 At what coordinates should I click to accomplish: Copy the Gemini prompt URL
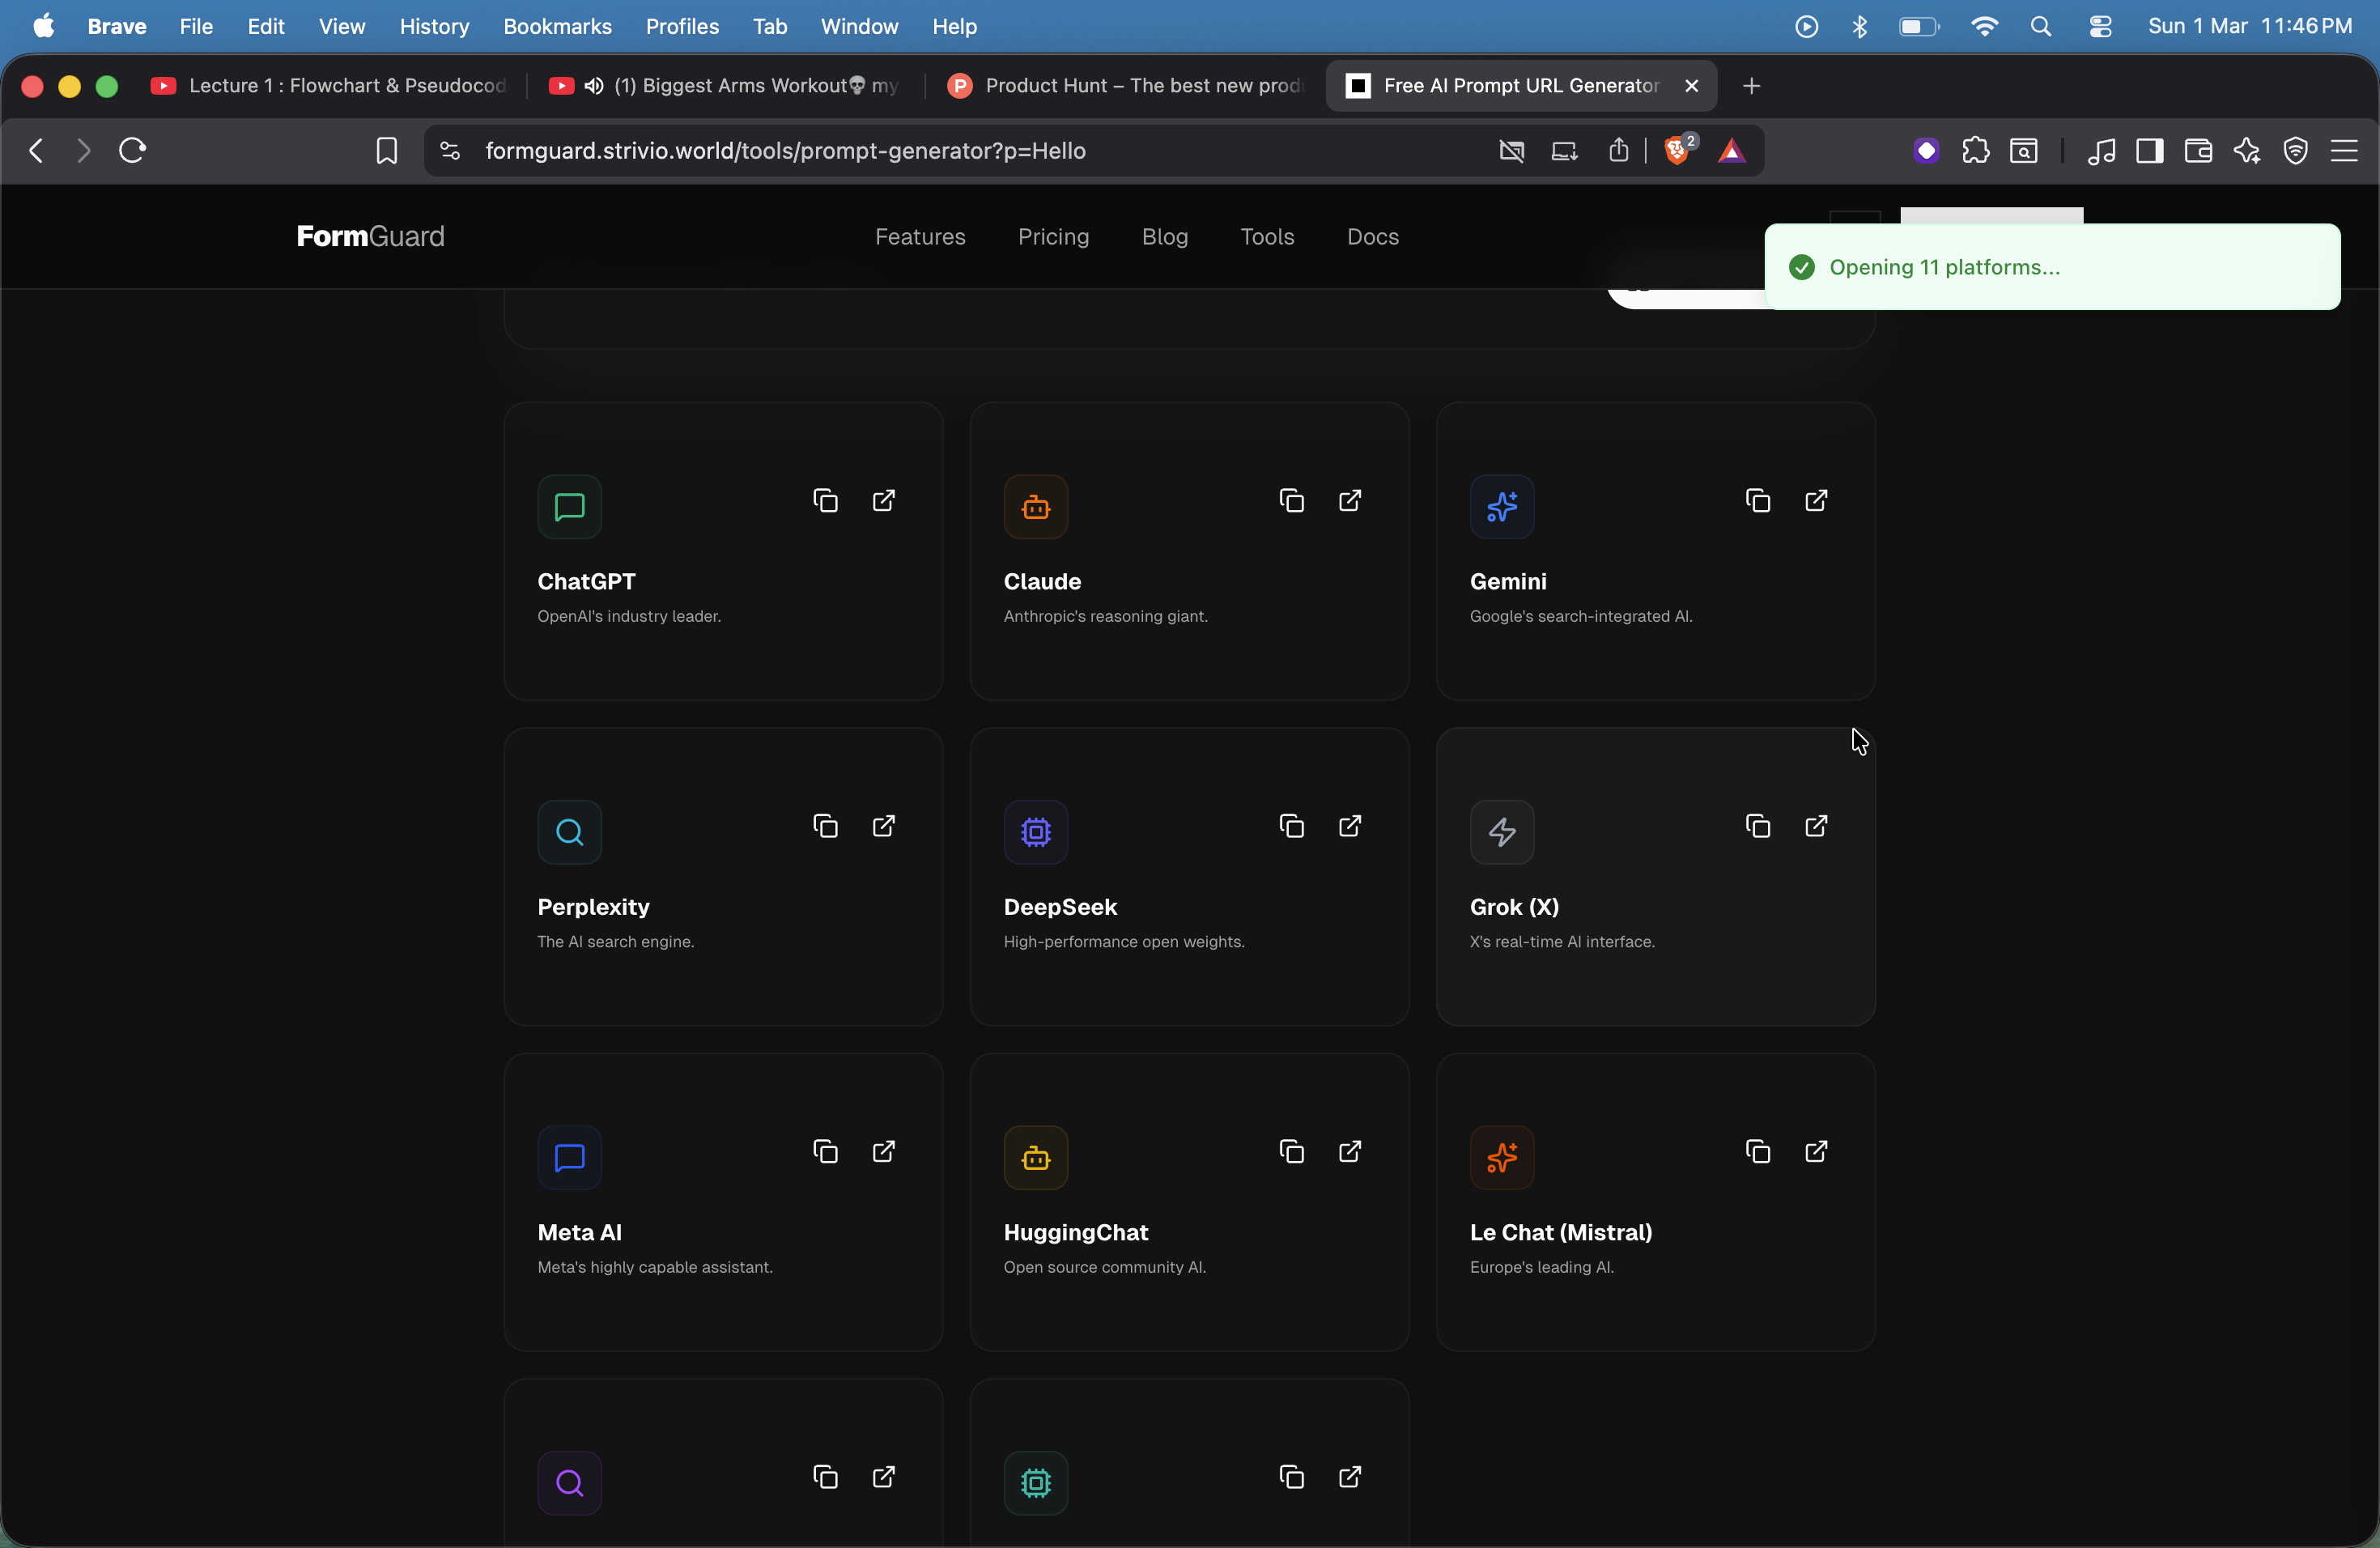[1757, 500]
